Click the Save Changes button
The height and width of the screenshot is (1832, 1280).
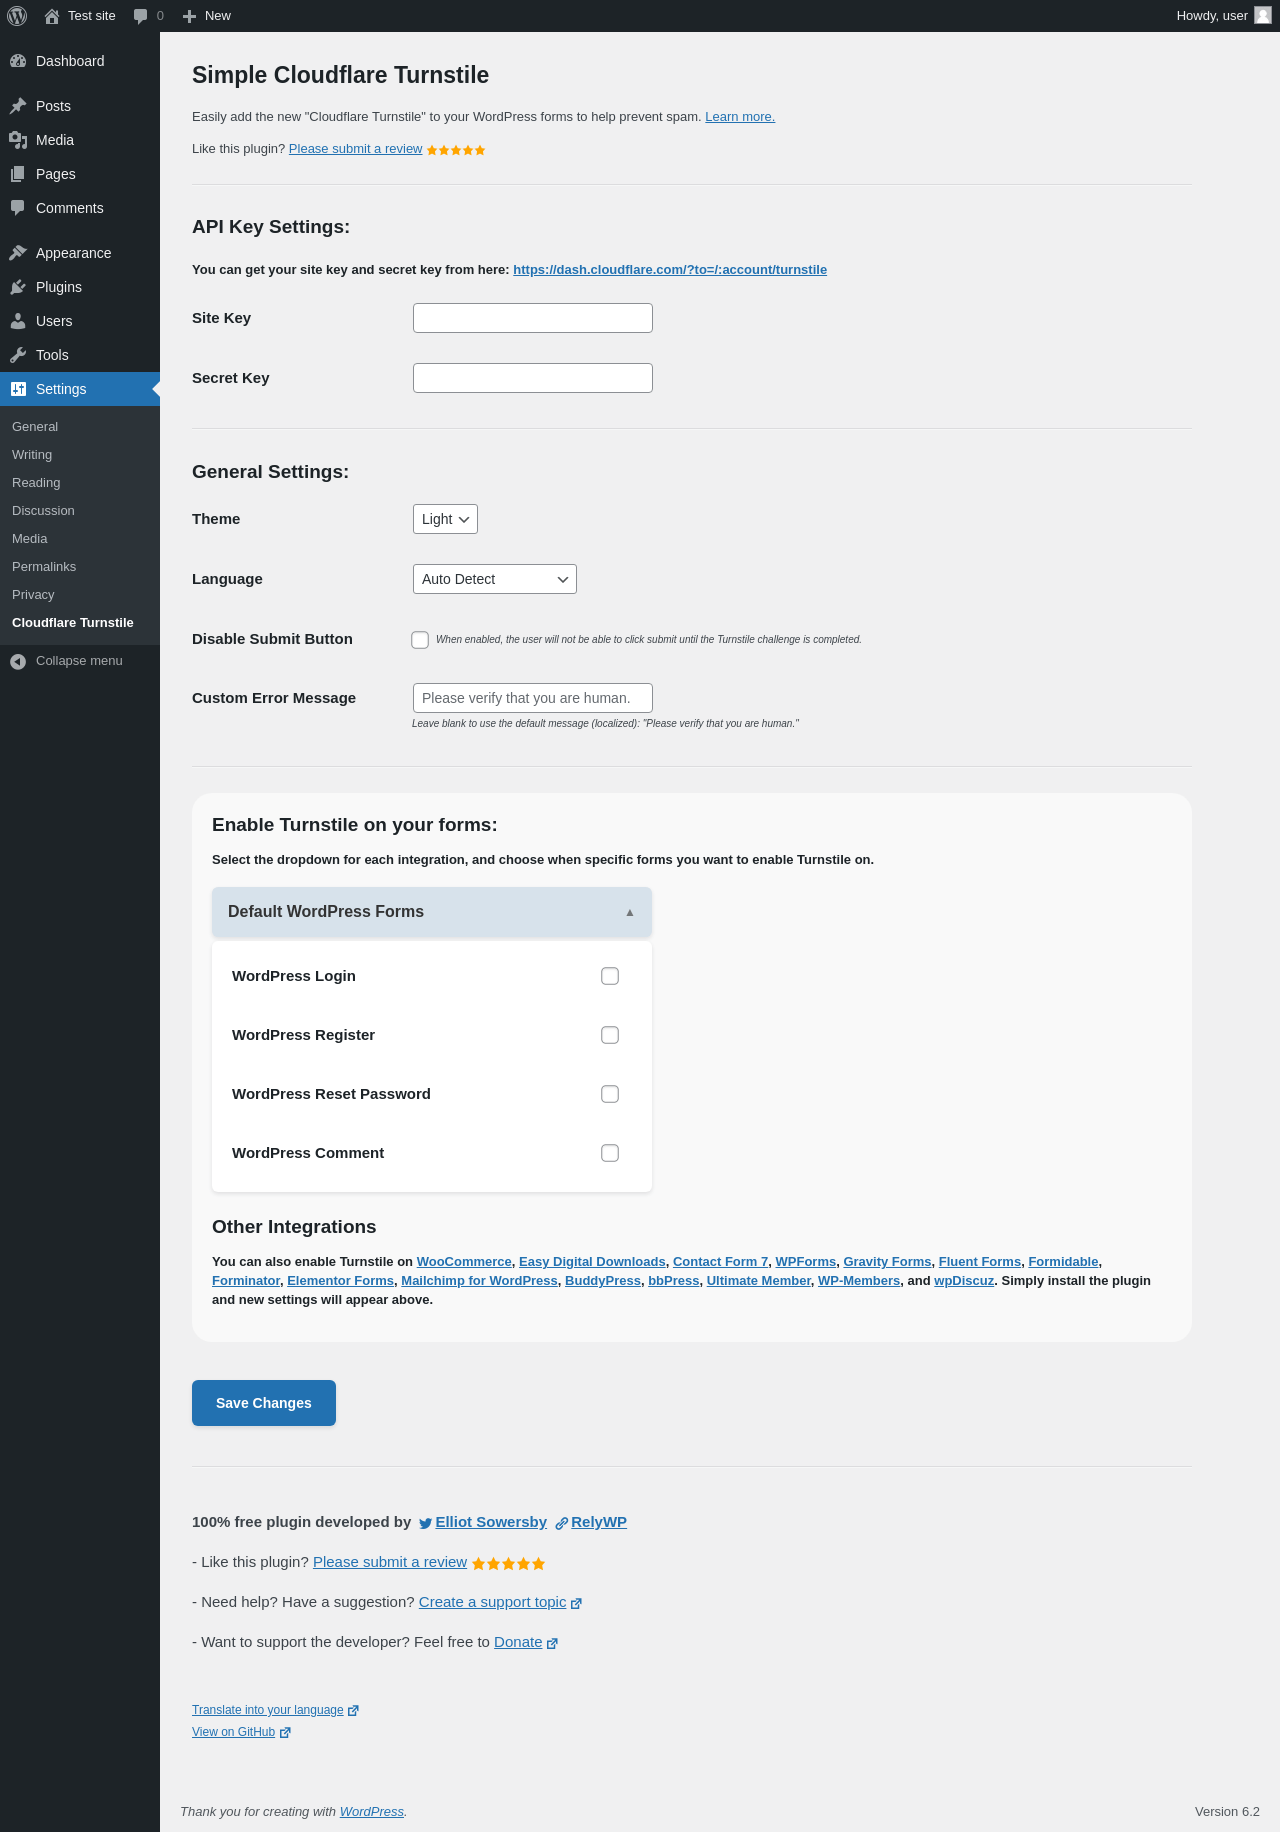[x=264, y=1403]
